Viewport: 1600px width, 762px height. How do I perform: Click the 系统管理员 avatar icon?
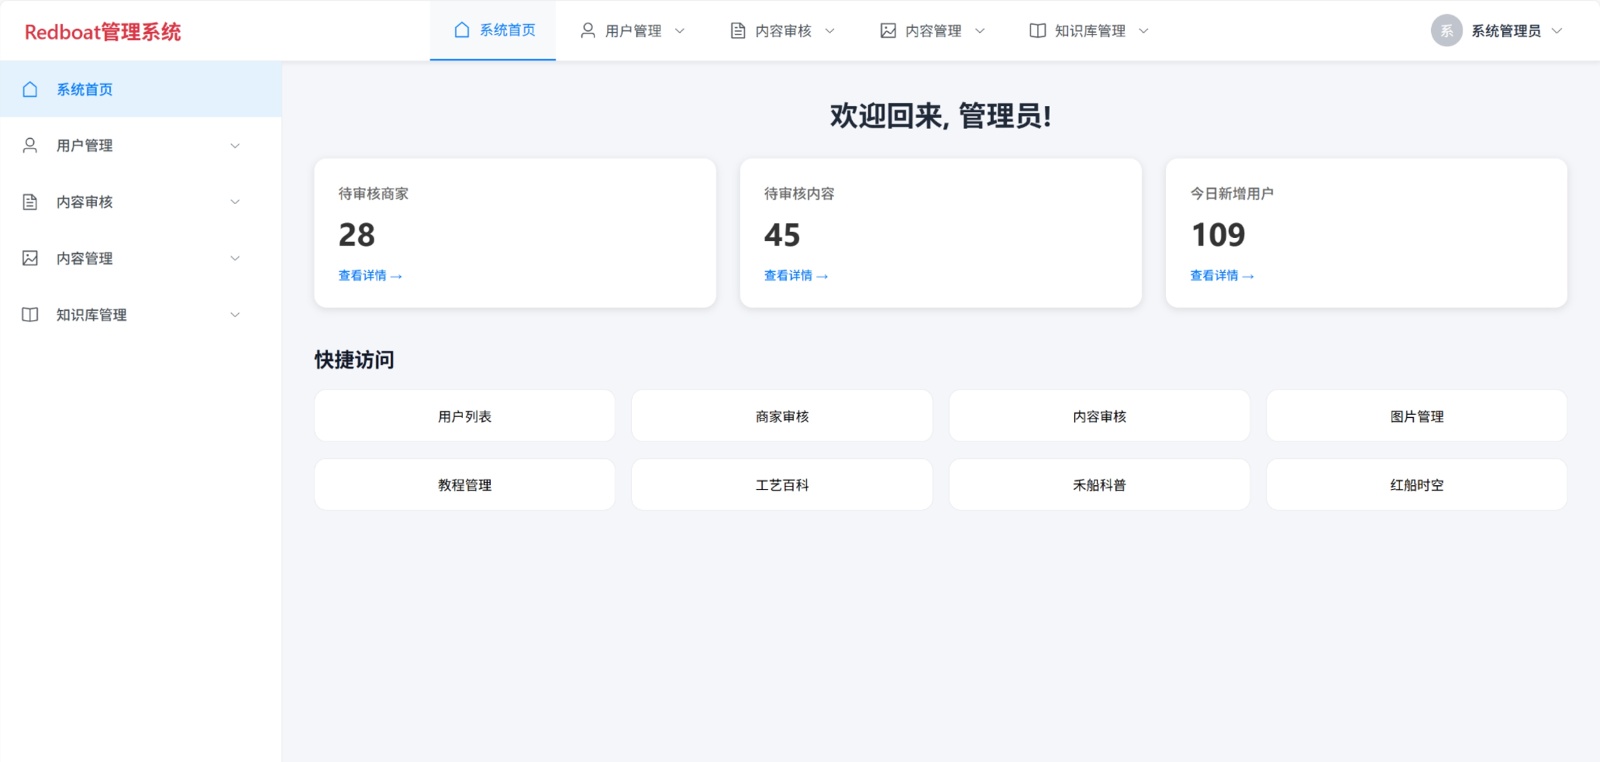tap(1446, 31)
